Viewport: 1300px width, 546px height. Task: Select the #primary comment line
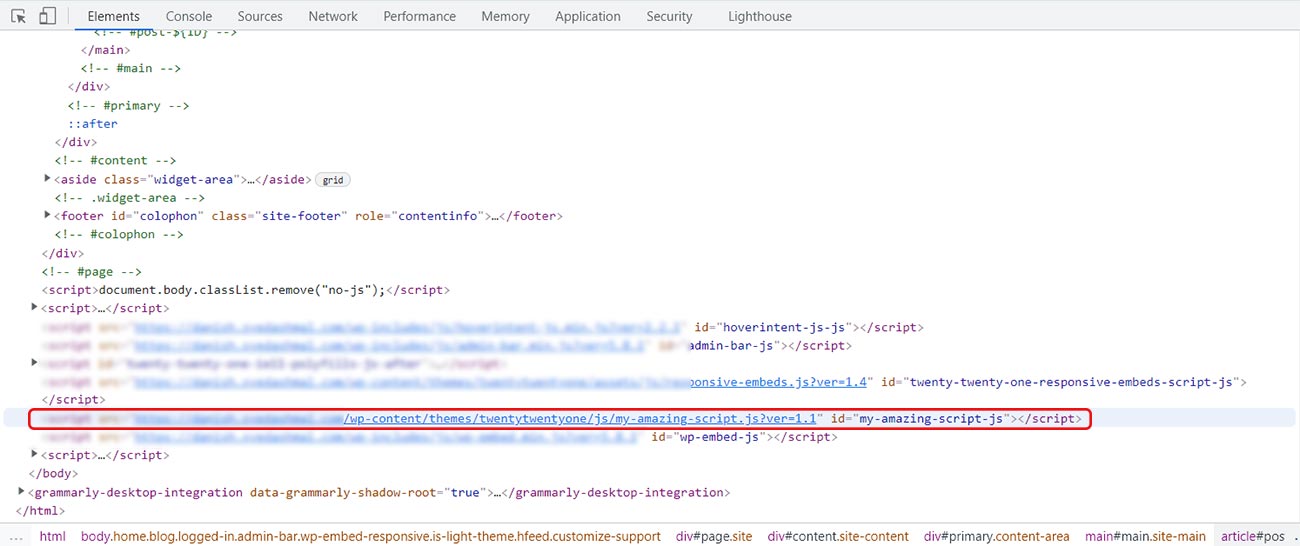128,106
